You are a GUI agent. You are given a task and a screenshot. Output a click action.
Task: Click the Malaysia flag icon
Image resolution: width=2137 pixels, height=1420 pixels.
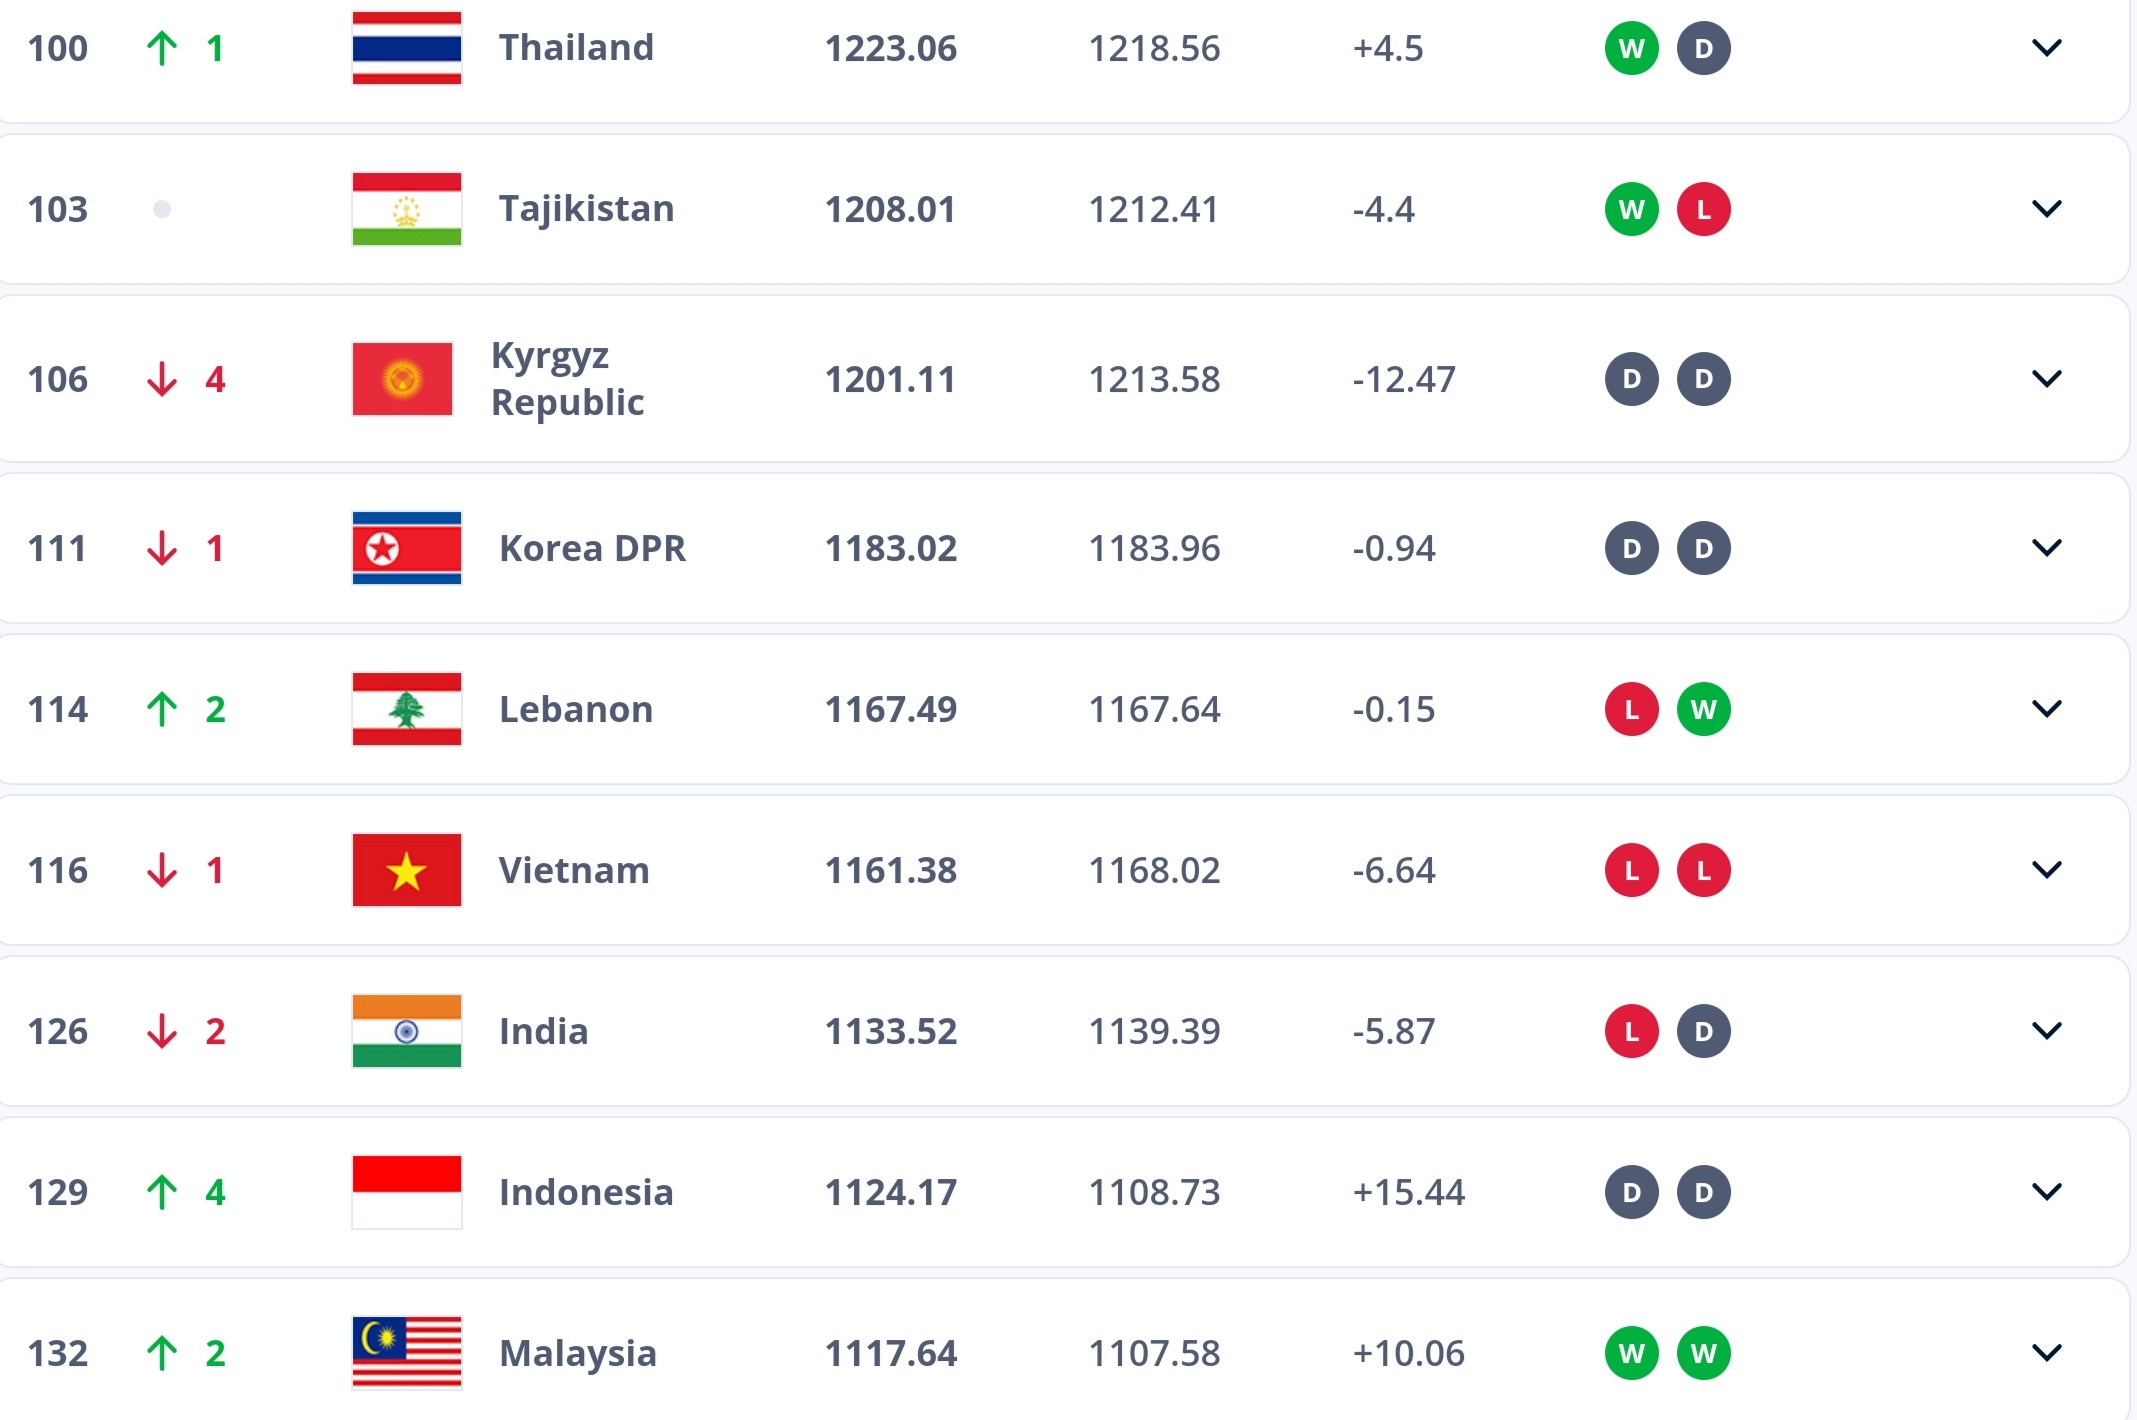point(407,1353)
